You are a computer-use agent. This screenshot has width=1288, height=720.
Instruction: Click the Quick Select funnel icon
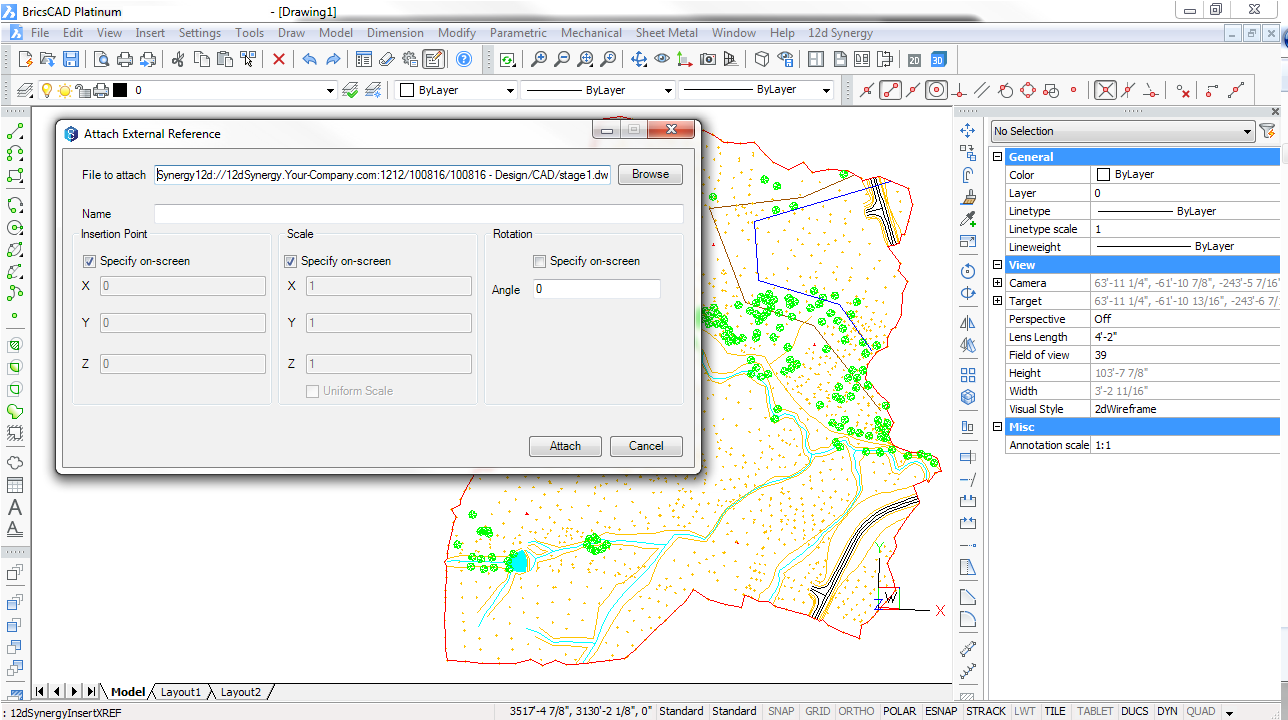coord(1267,131)
